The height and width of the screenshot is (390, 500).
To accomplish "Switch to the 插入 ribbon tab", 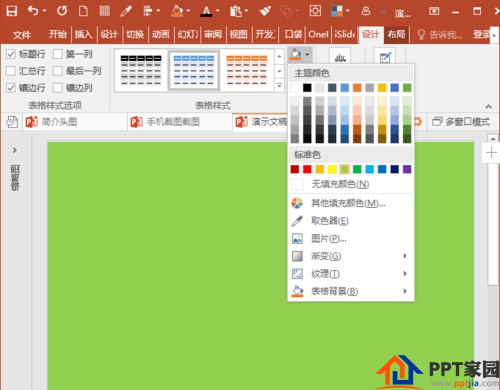I will click(x=83, y=34).
